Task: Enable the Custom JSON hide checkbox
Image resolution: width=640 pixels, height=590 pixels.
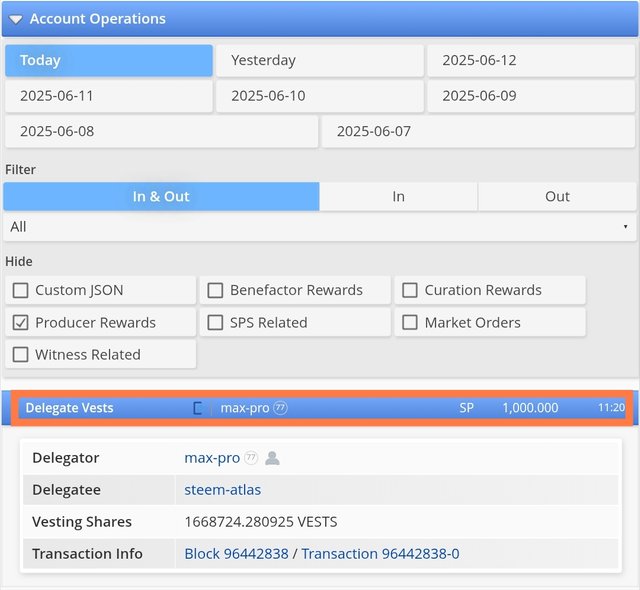Action: pos(20,291)
